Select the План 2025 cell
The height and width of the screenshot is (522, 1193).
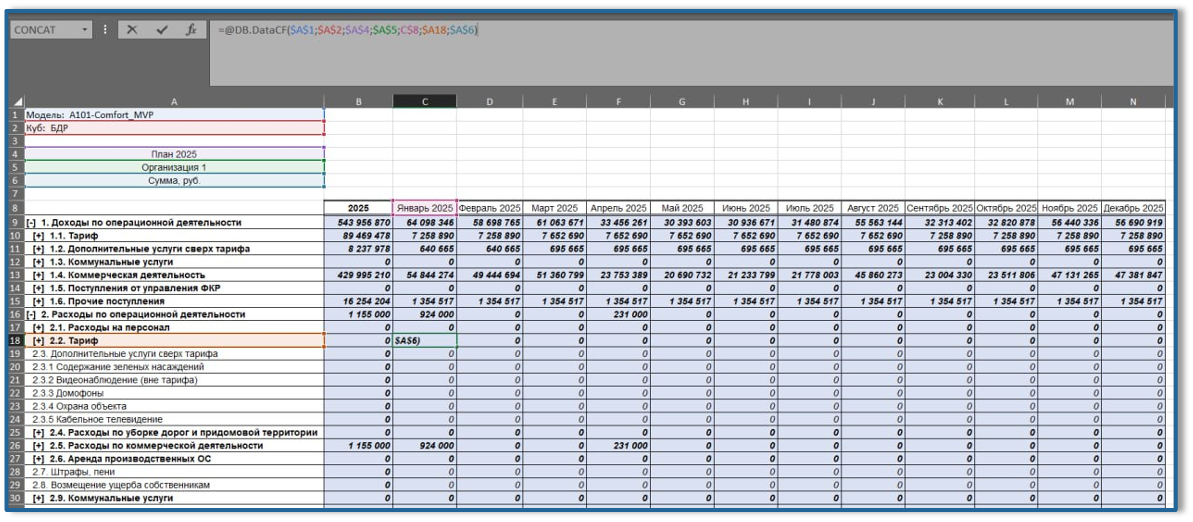coord(174,154)
